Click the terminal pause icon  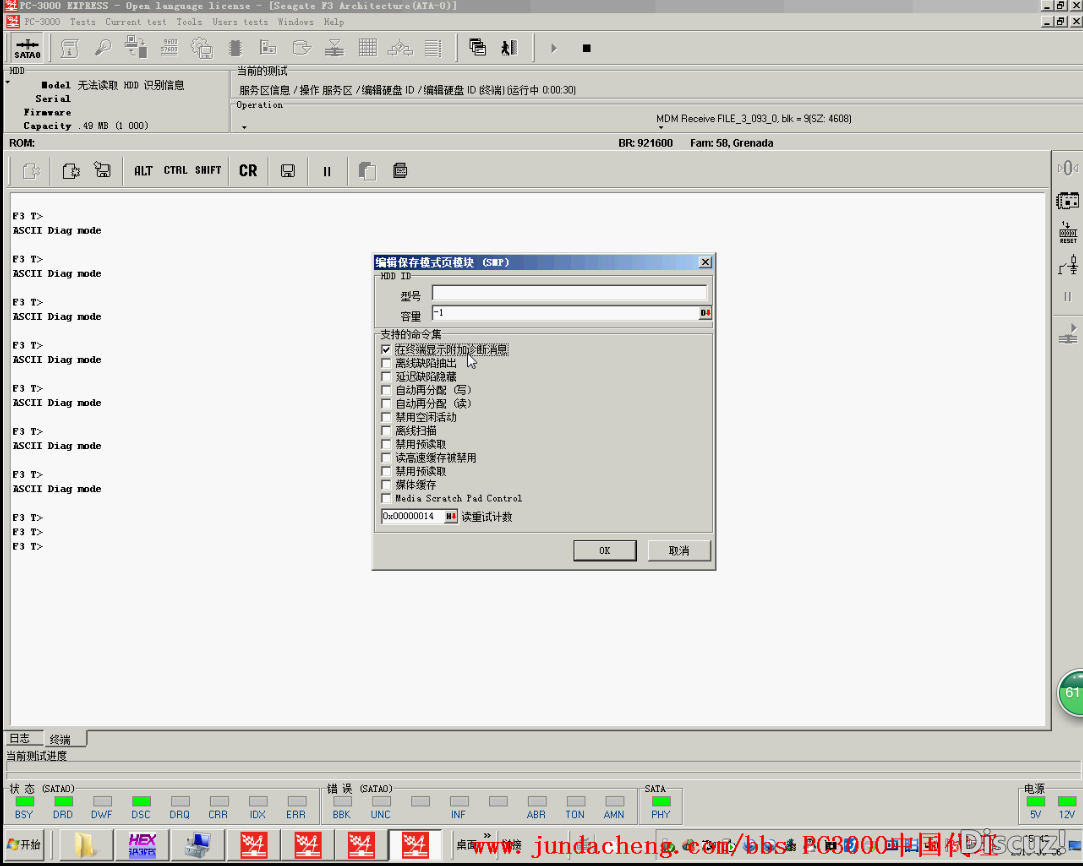click(326, 171)
